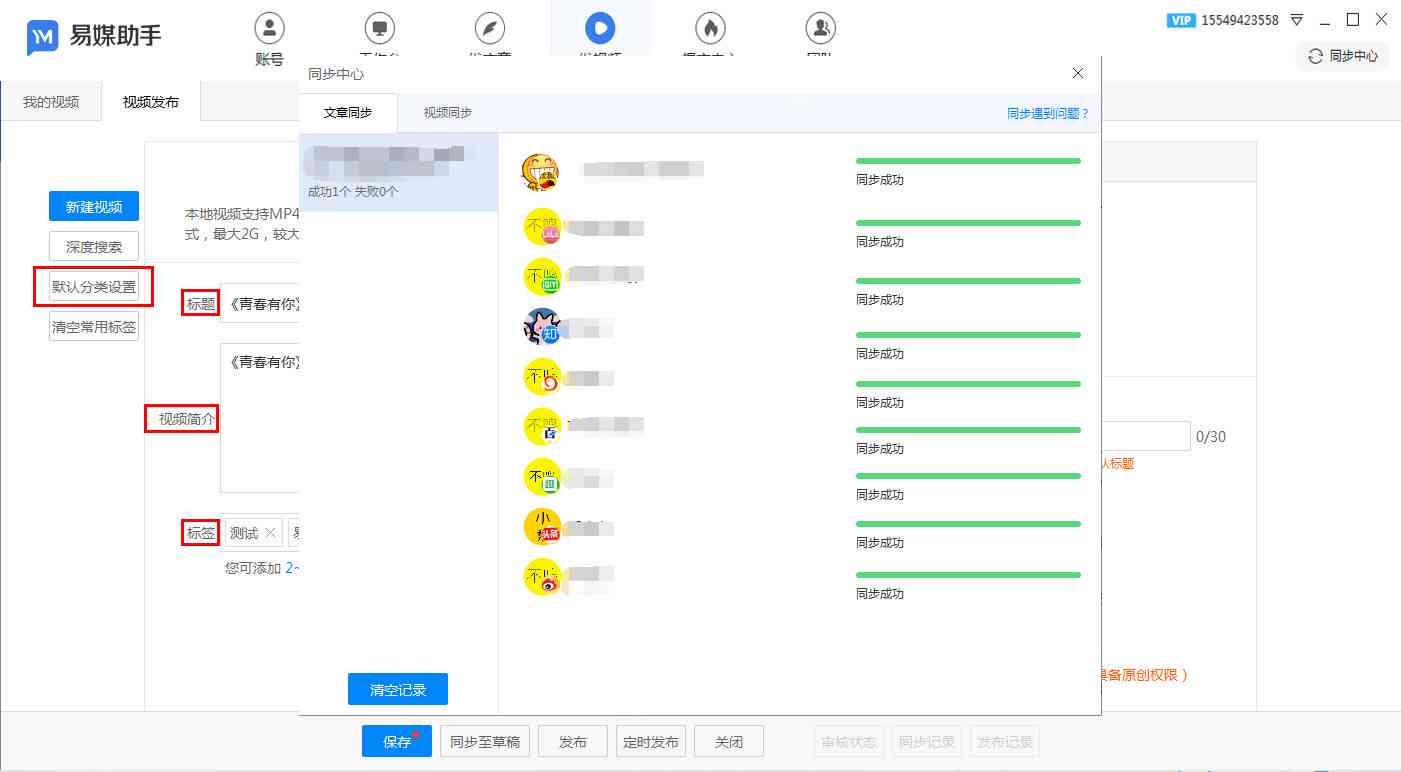The image size is (1401, 772).
Task: Click the greyed 发布记录 button
Action: 1005,742
